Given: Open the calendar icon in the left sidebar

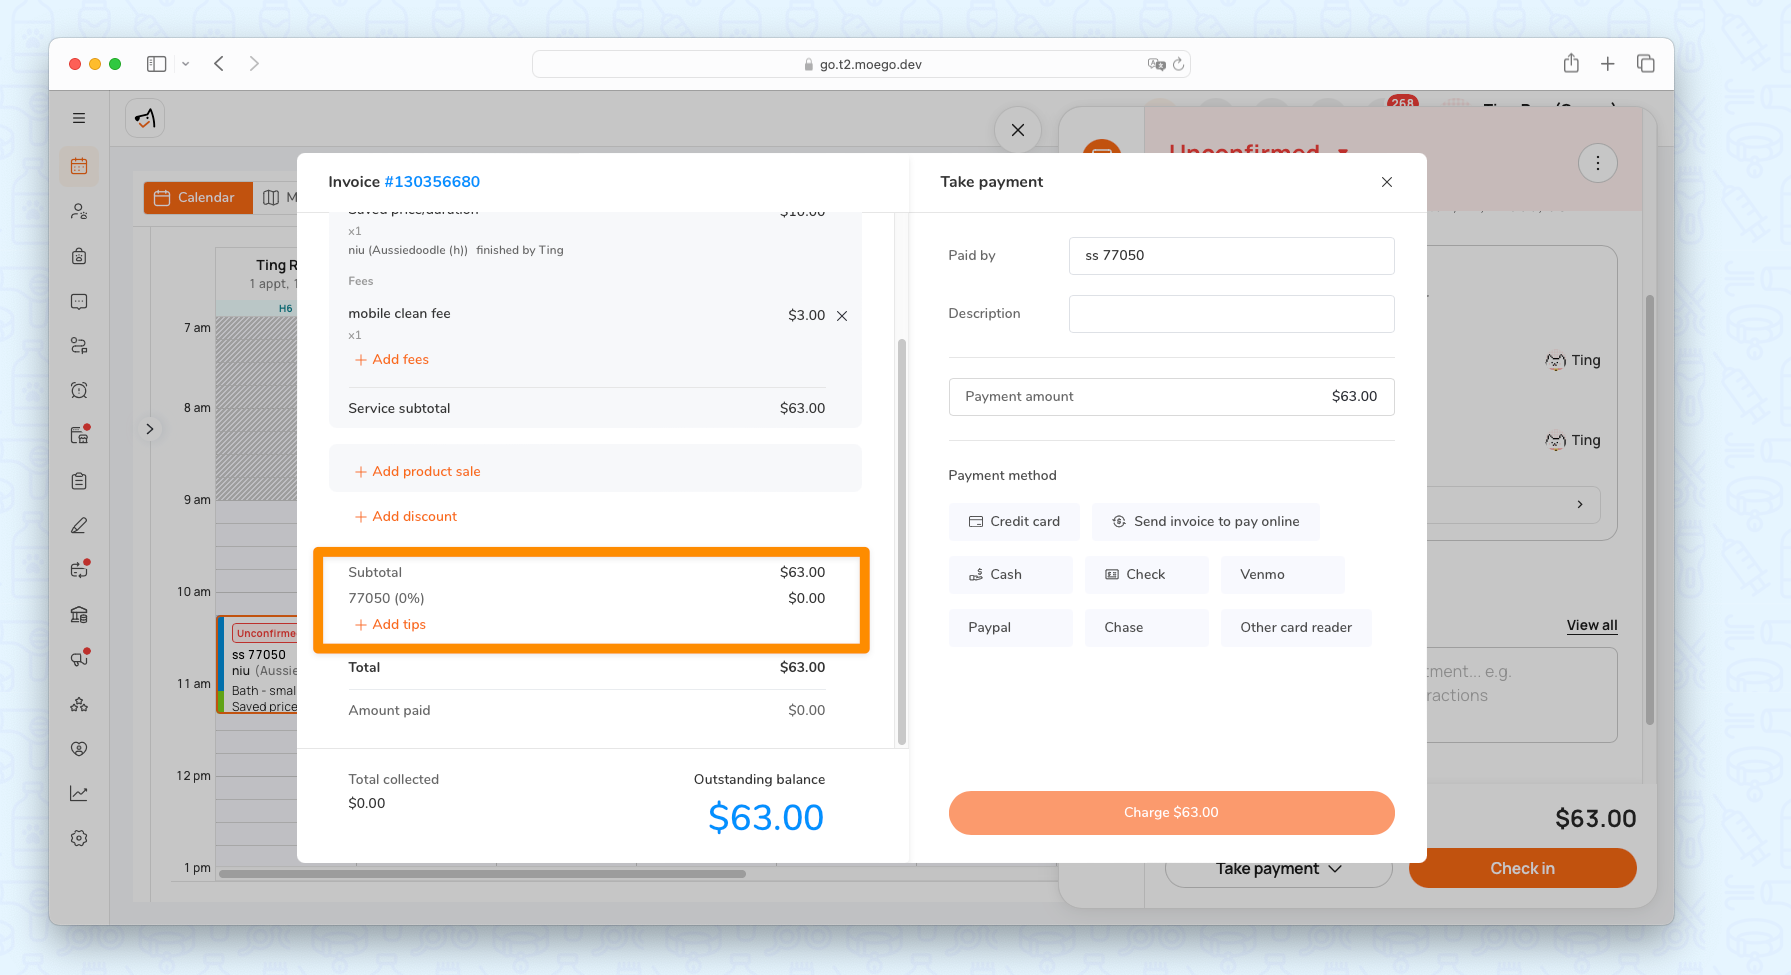Looking at the screenshot, I should [x=79, y=166].
